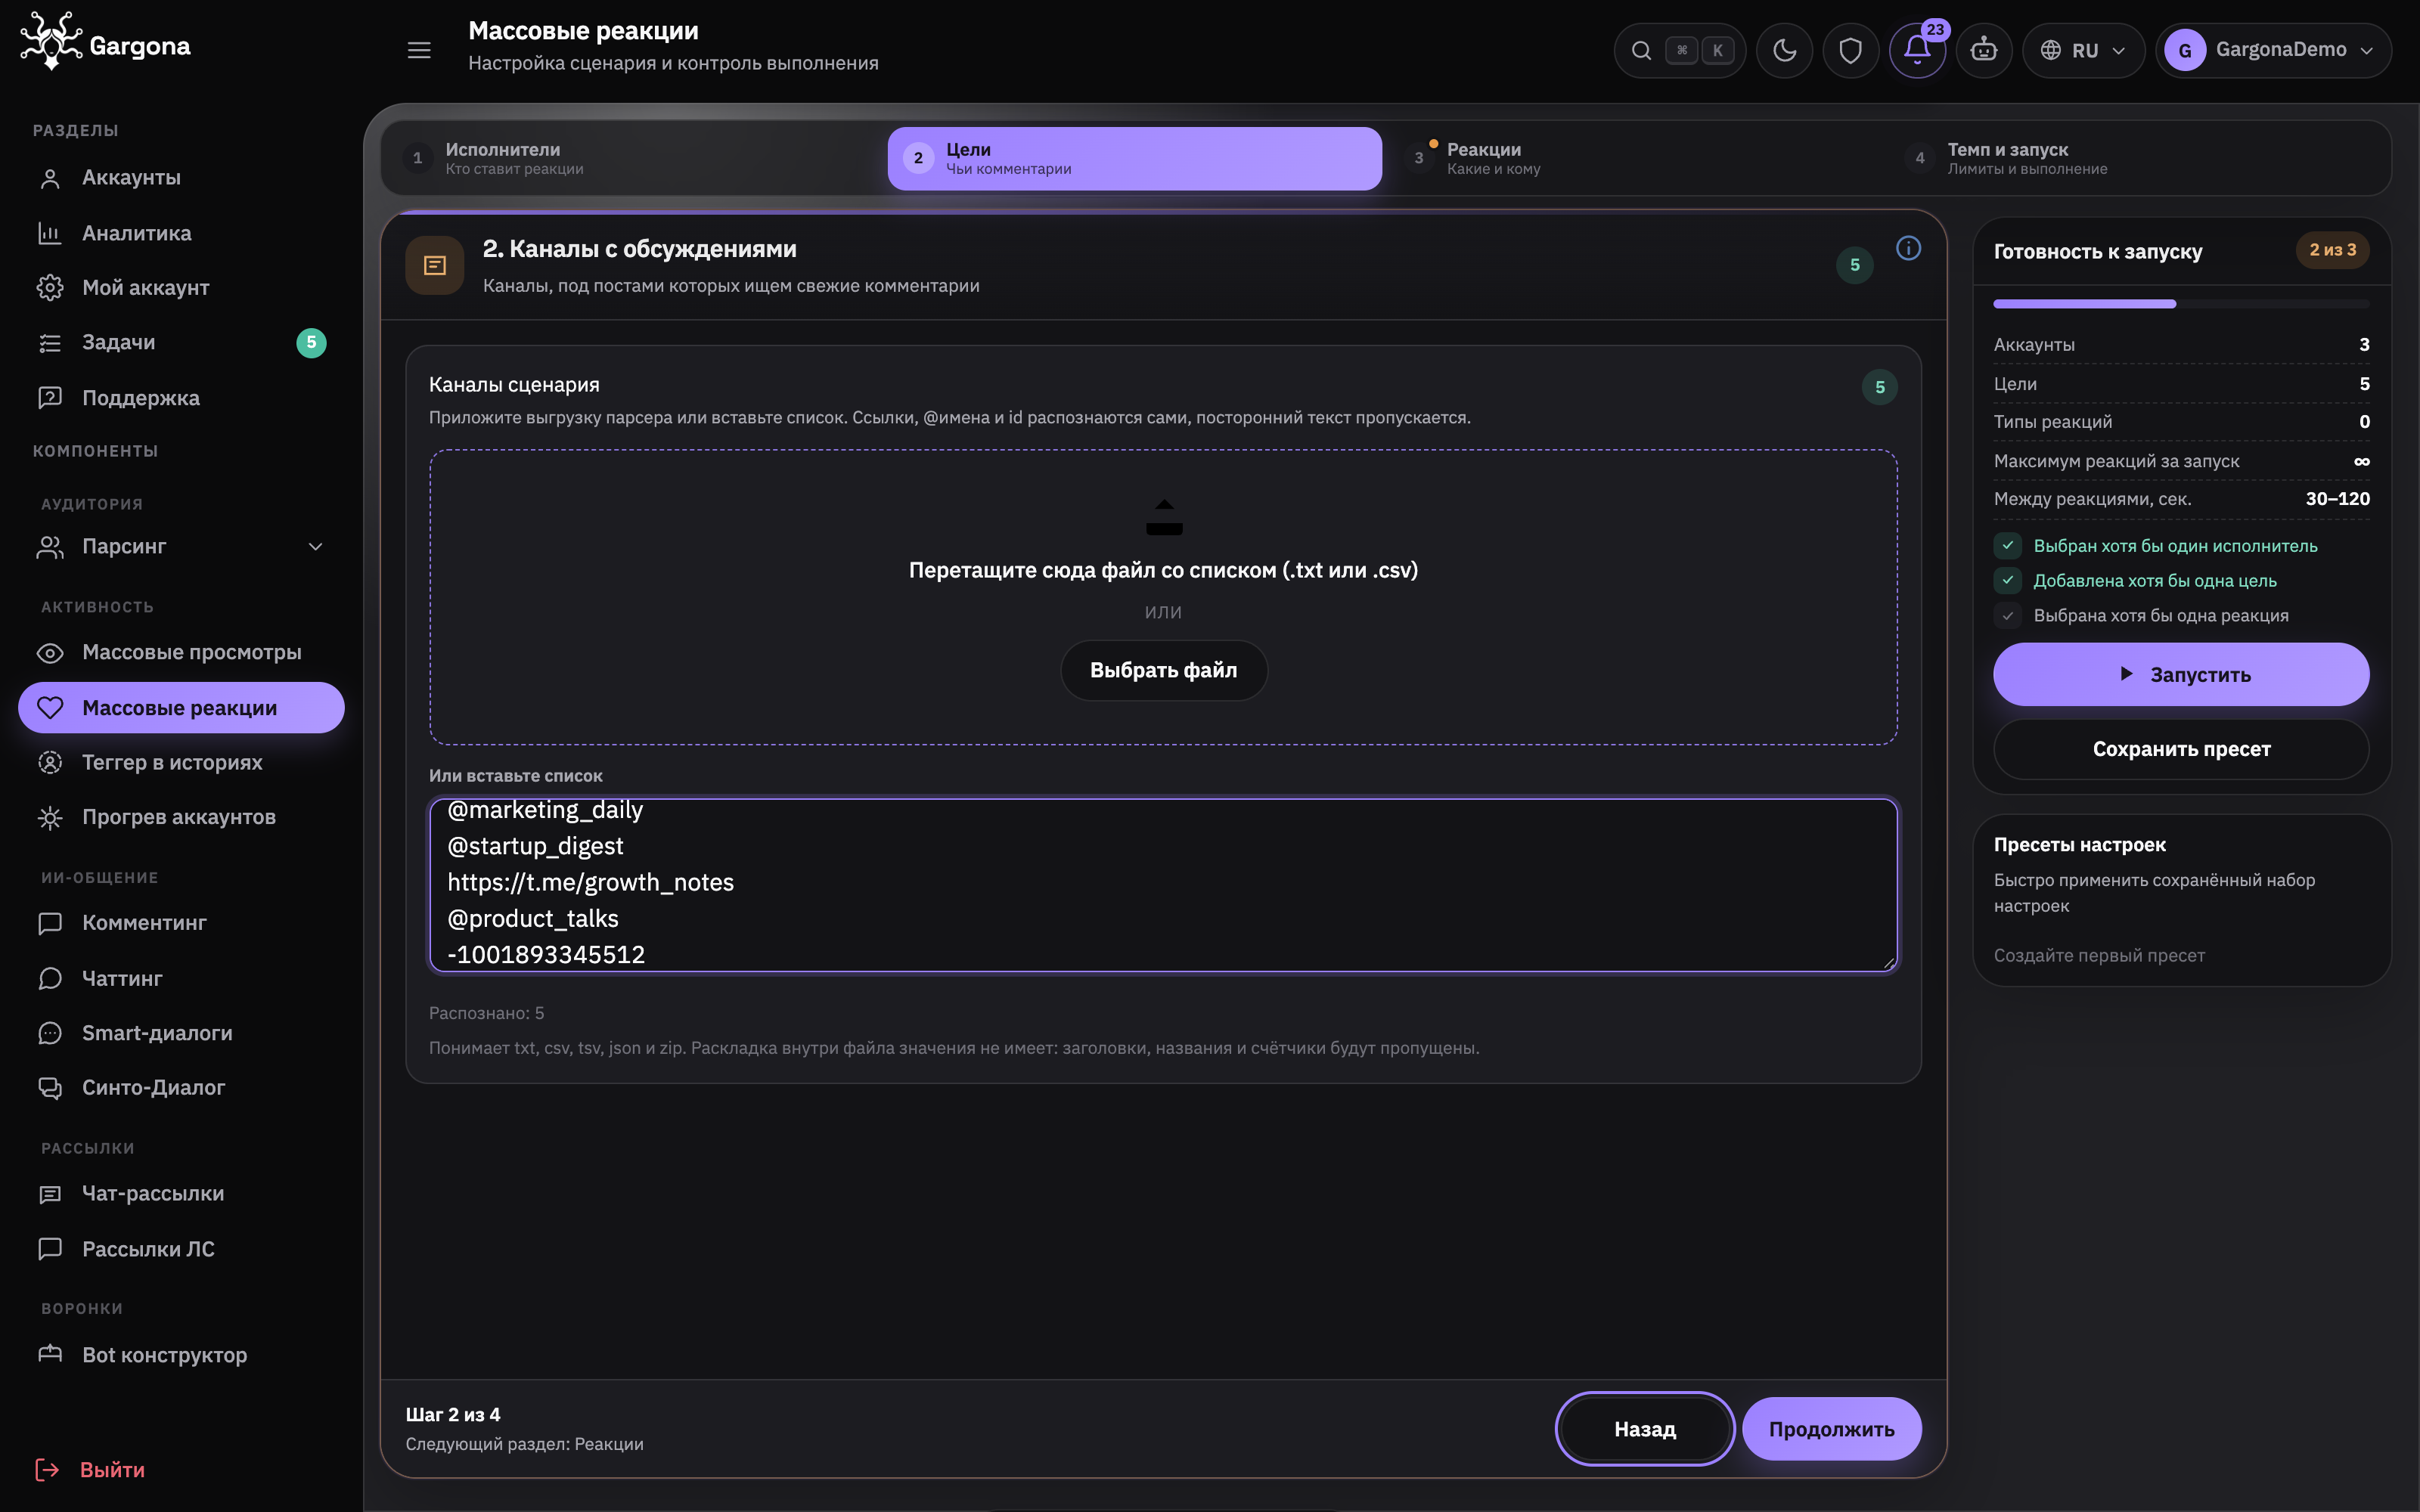Open Прогрев аккаунтов
This screenshot has width=2420, height=1512.
pyautogui.click(x=181, y=817)
